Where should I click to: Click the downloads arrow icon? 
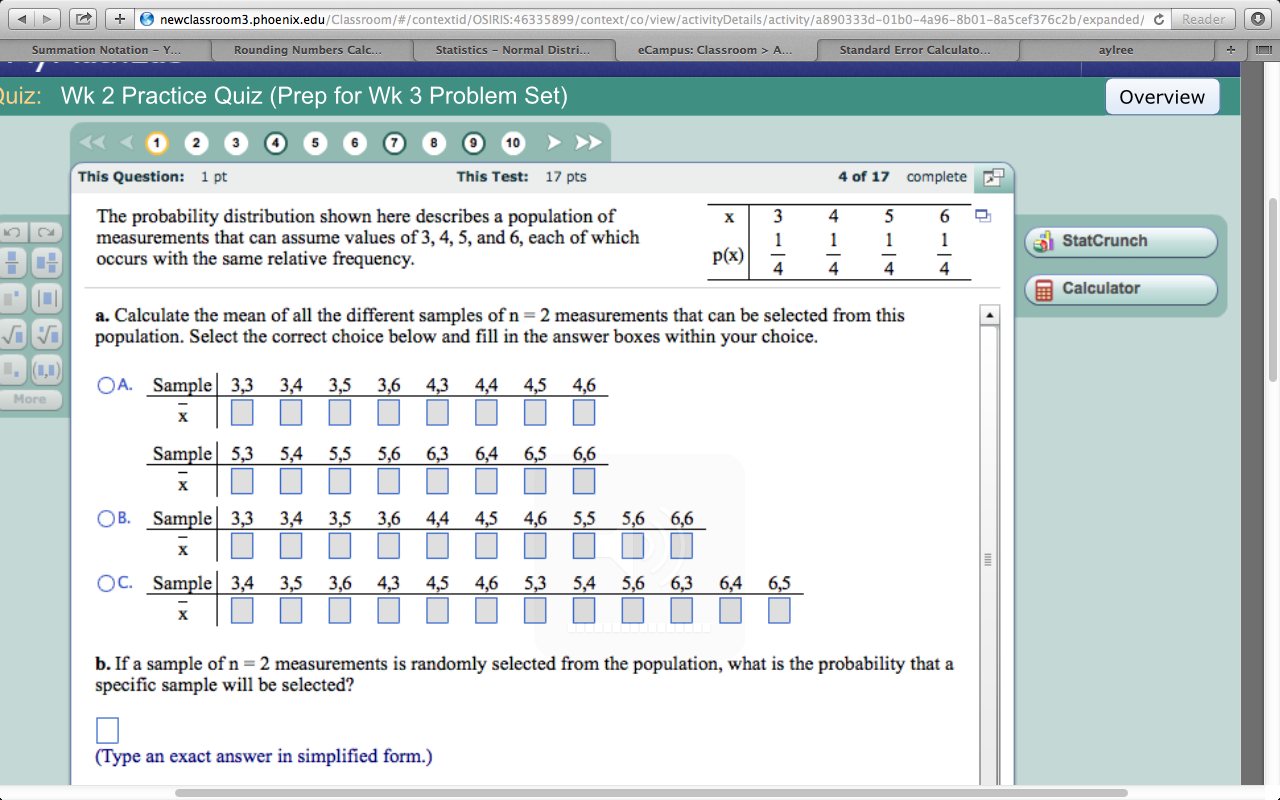point(1259,19)
